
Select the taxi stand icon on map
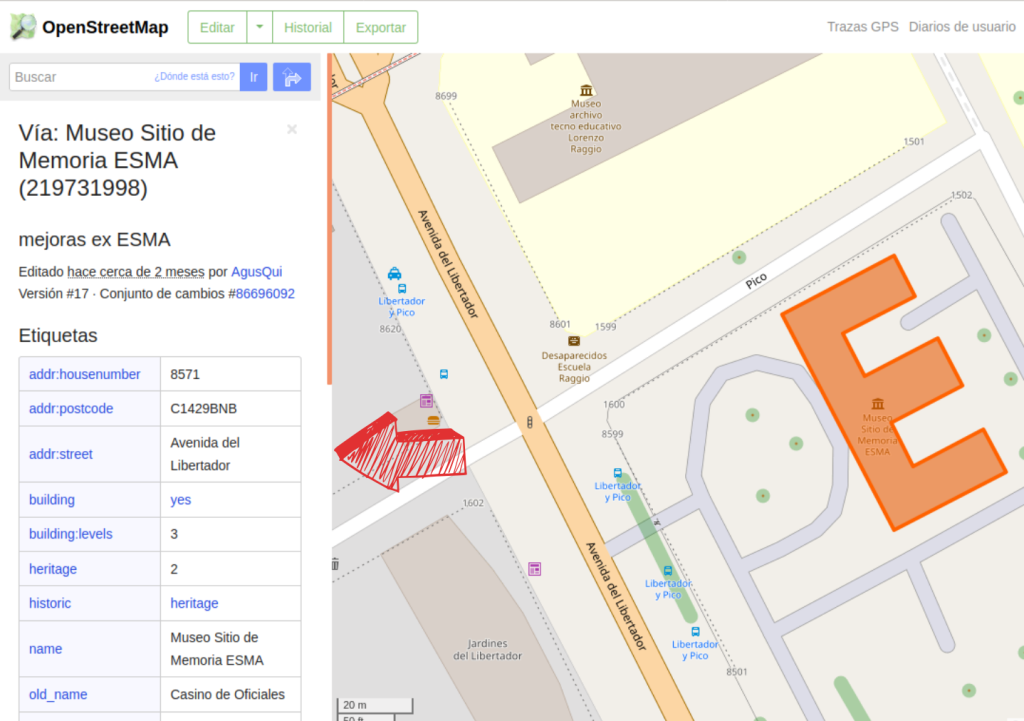click(394, 273)
